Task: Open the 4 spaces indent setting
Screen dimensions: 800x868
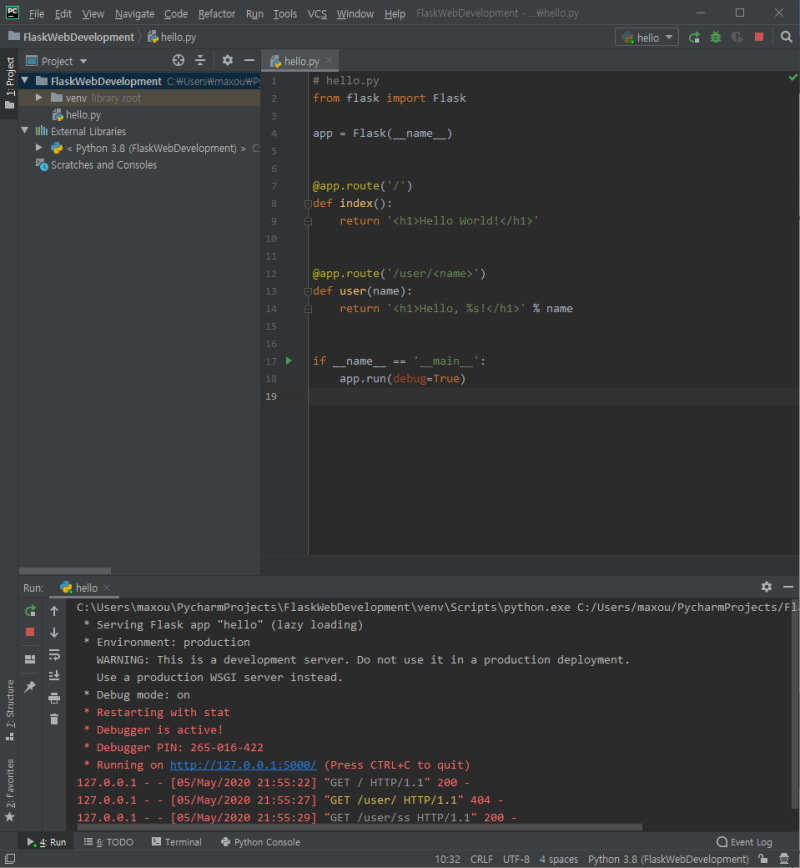Action: (x=558, y=859)
